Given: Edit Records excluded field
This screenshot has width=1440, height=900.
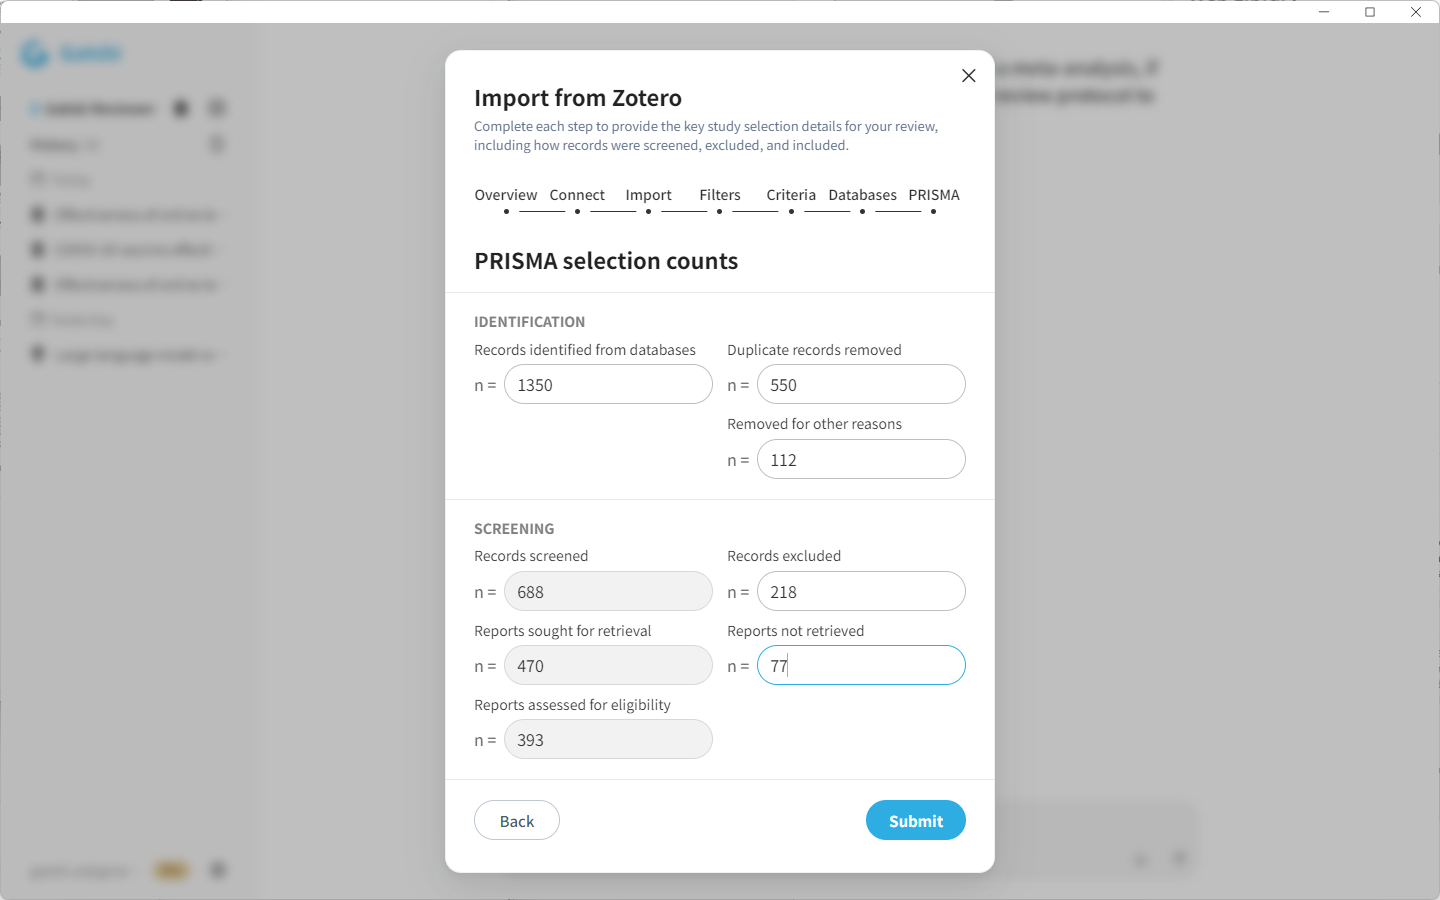Looking at the screenshot, I should point(861,592).
